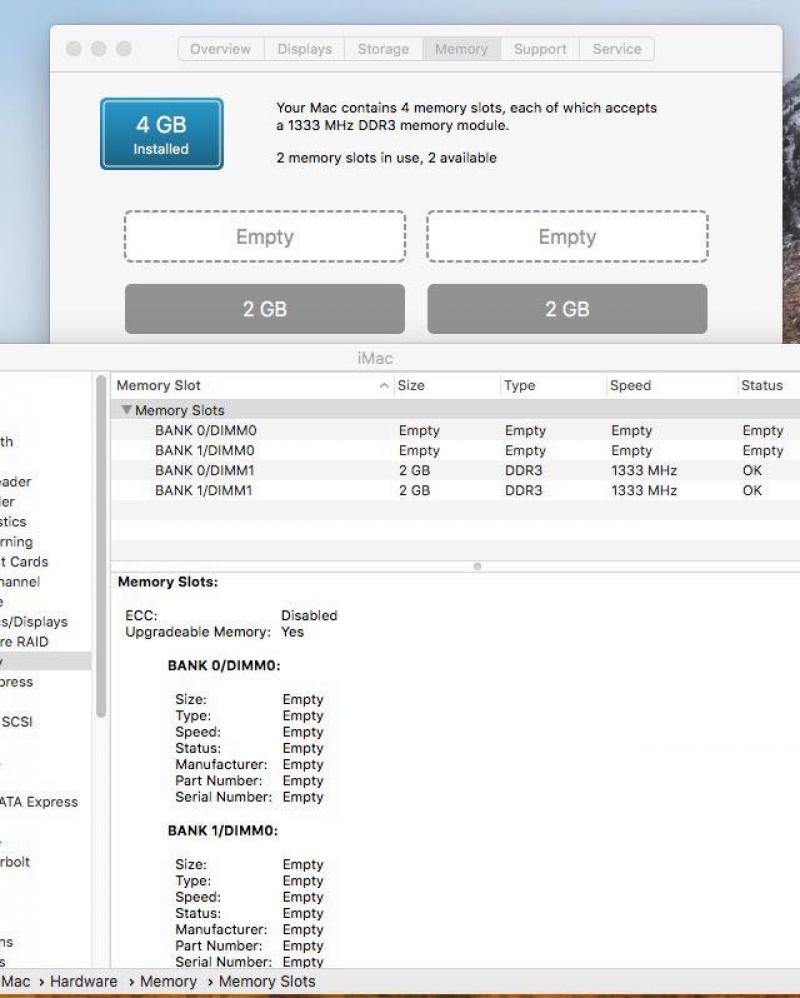Click the split pane divider handle

pyautogui.click(x=477, y=566)
